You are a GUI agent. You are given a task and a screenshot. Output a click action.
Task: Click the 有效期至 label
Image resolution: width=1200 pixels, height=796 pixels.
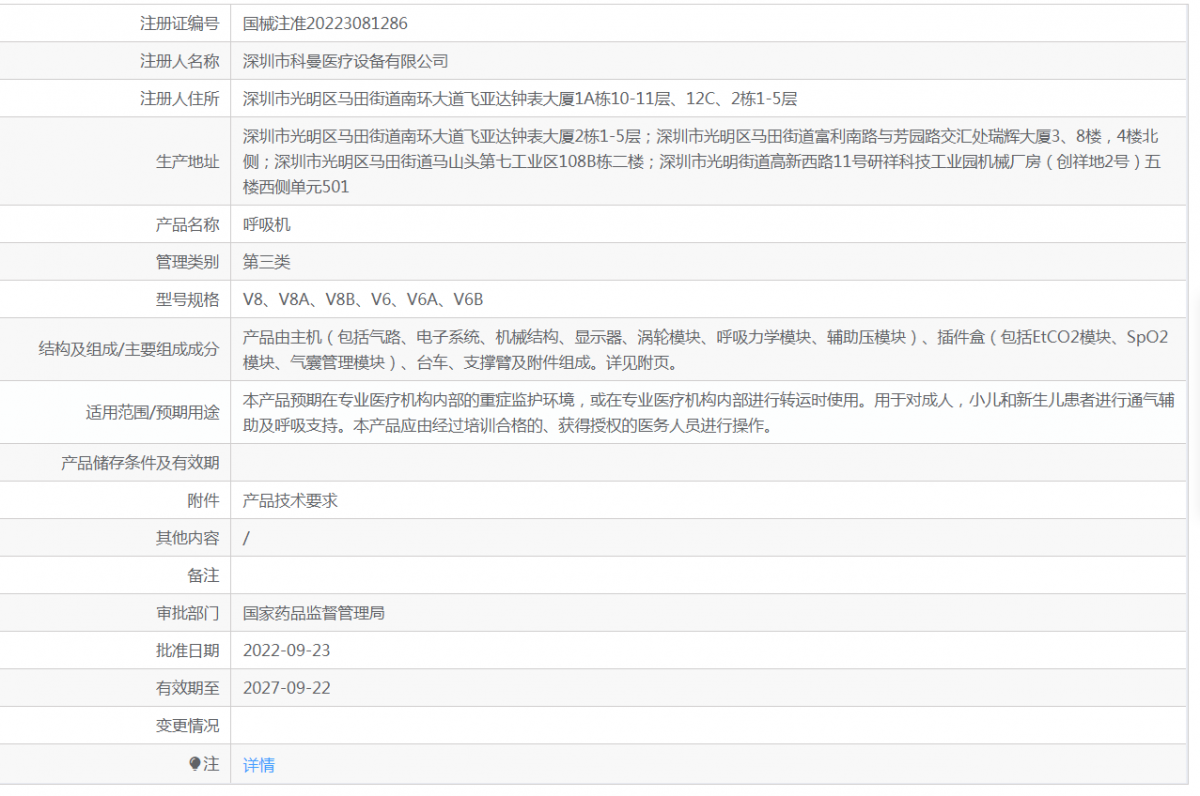[x=187, y=687]
